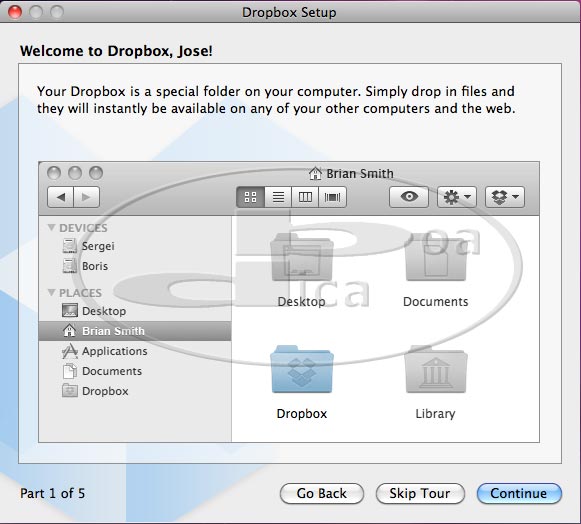The width and height of the screenshot is (581, 524).
Task: Collapse the DEVICES sidebar section
Action: pos(52,228)
